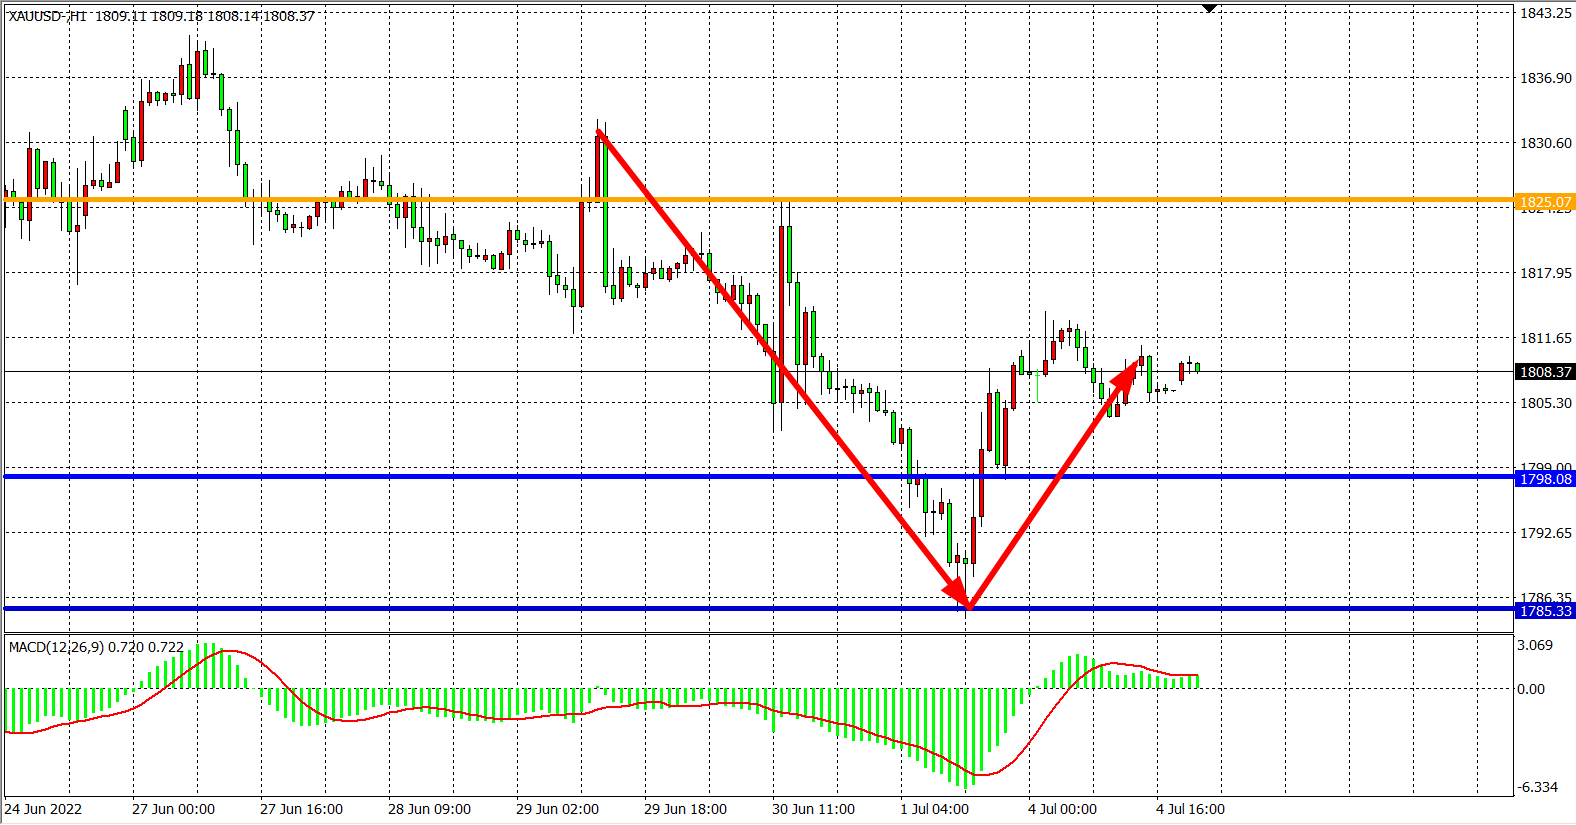Click the blue 1785.33 price label
1576x825 pixels.
(x=1545, y=611)
